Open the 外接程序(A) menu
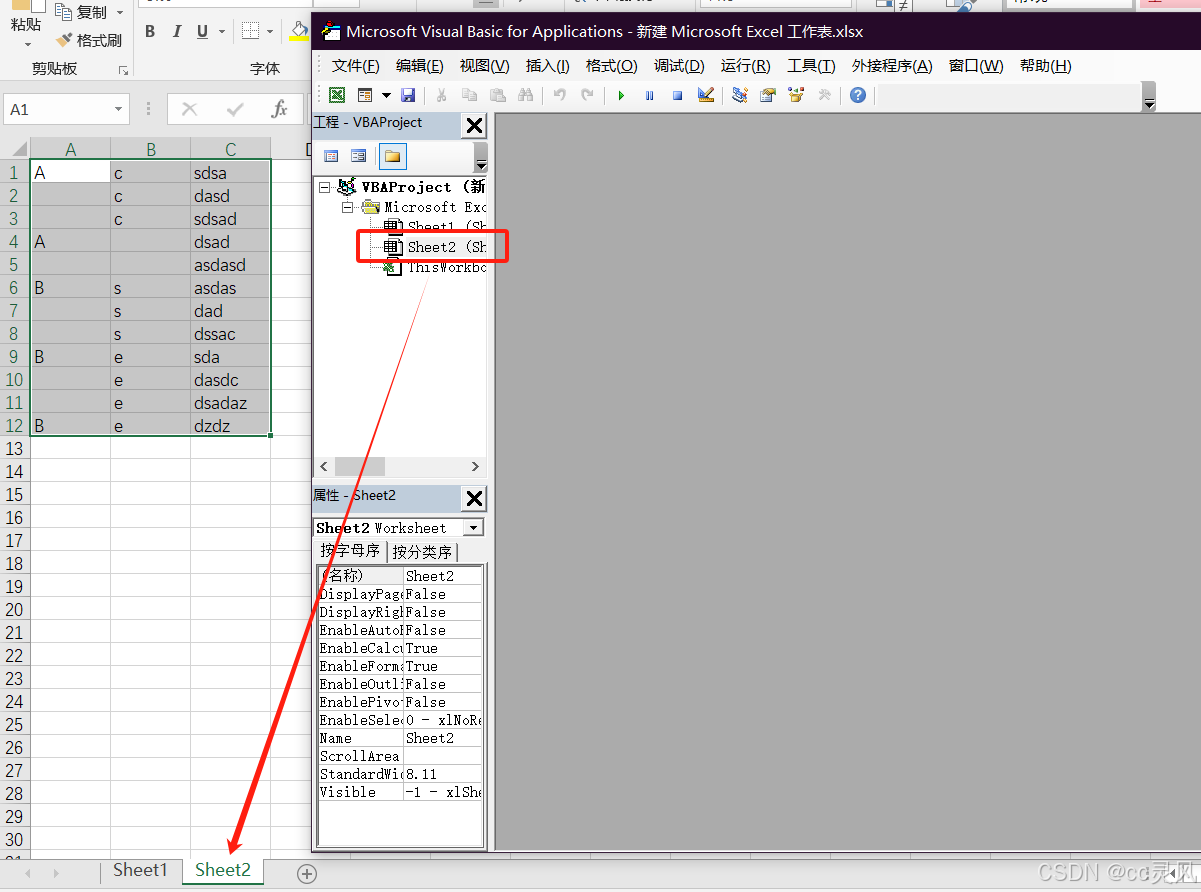 (x=892, y=66)
